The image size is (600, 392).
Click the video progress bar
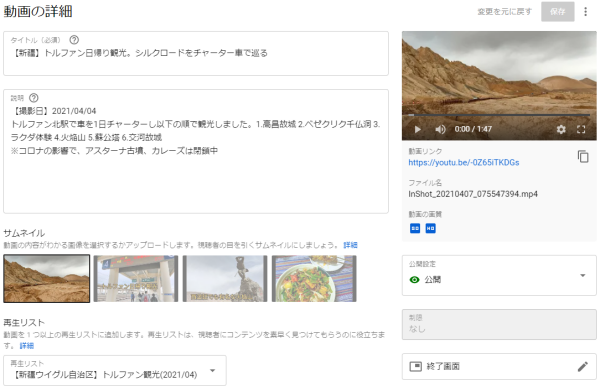499,115
